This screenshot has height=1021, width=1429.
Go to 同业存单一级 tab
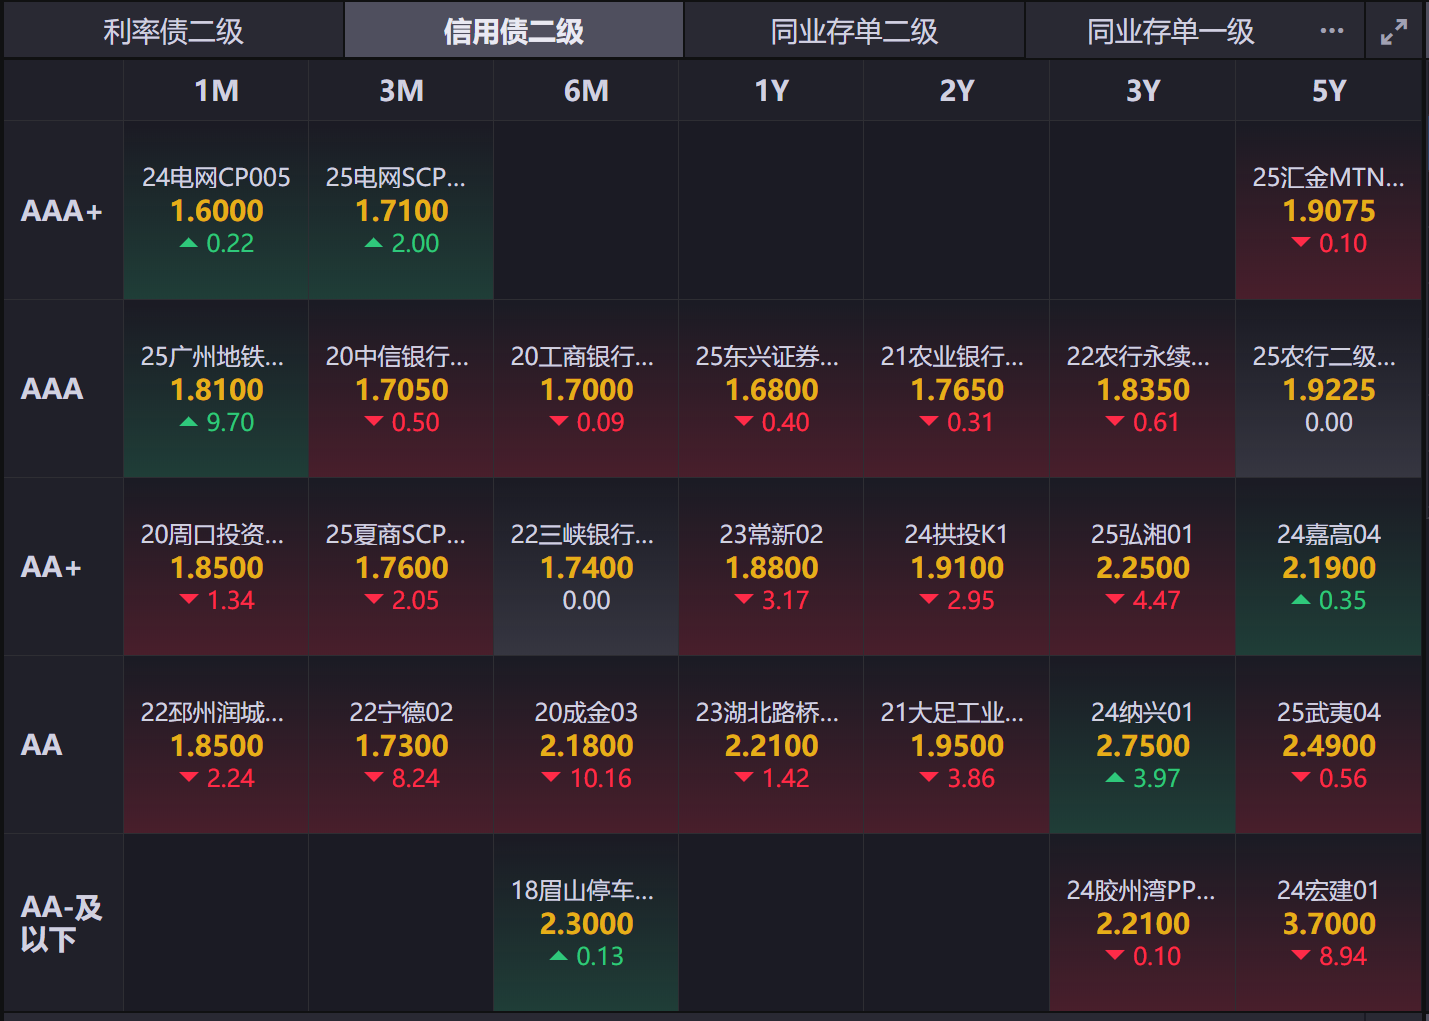coord(1170,31)
